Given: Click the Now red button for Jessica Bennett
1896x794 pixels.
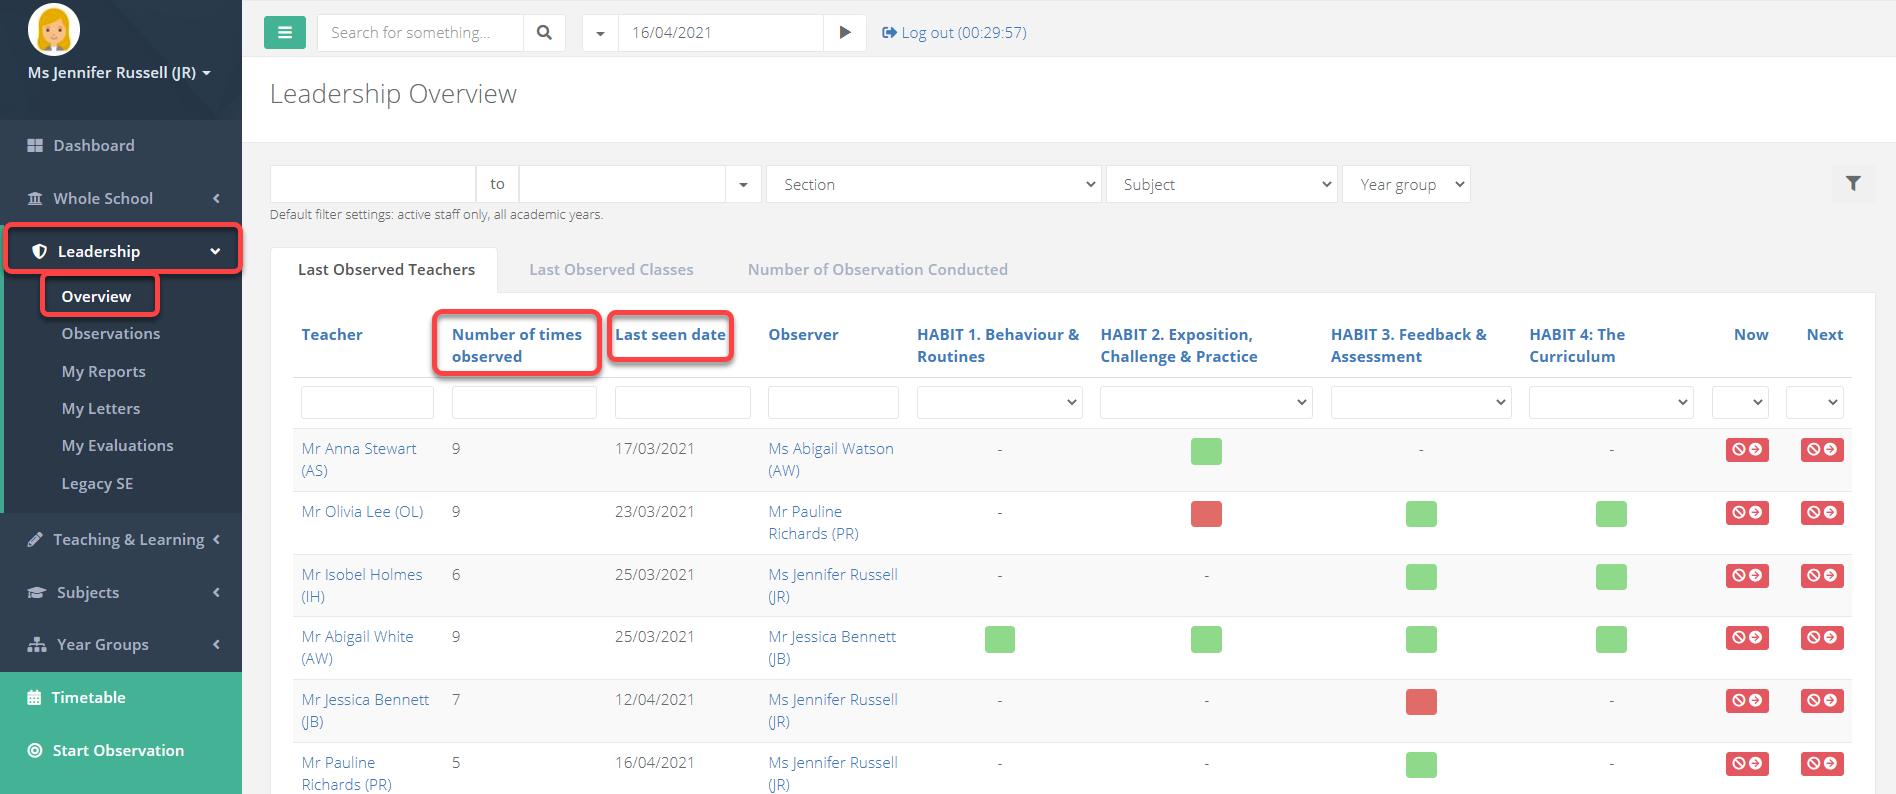Looking at the screenshot, I should tap(1747, 701).
